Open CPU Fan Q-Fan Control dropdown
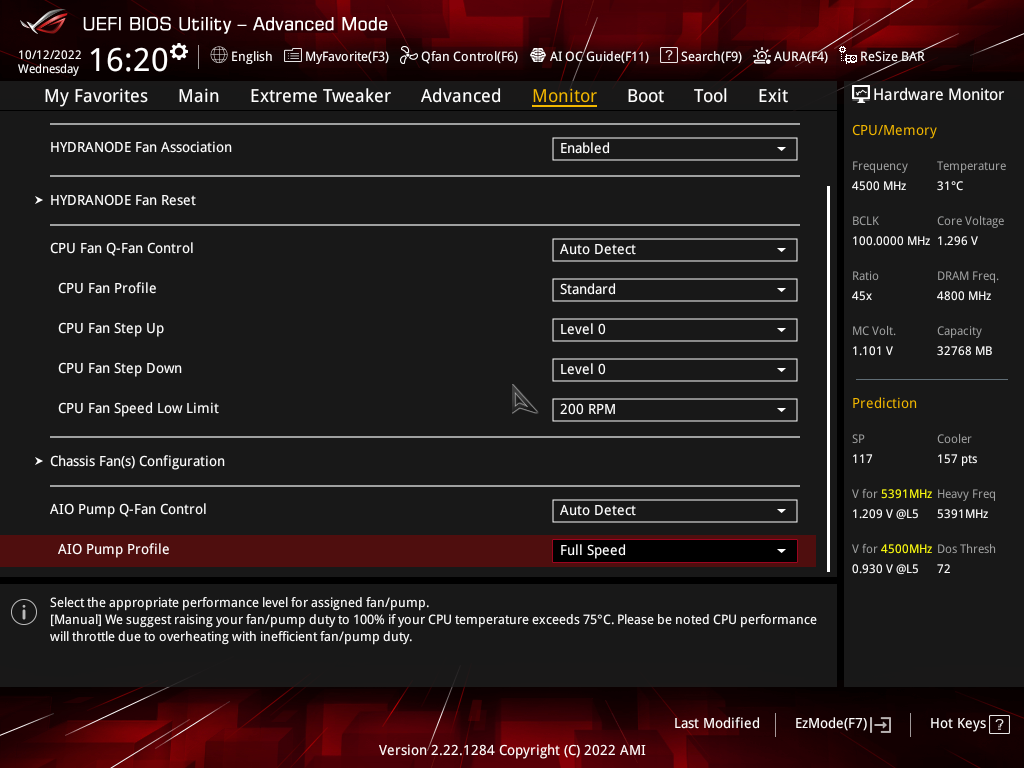 tap(675, 249)
